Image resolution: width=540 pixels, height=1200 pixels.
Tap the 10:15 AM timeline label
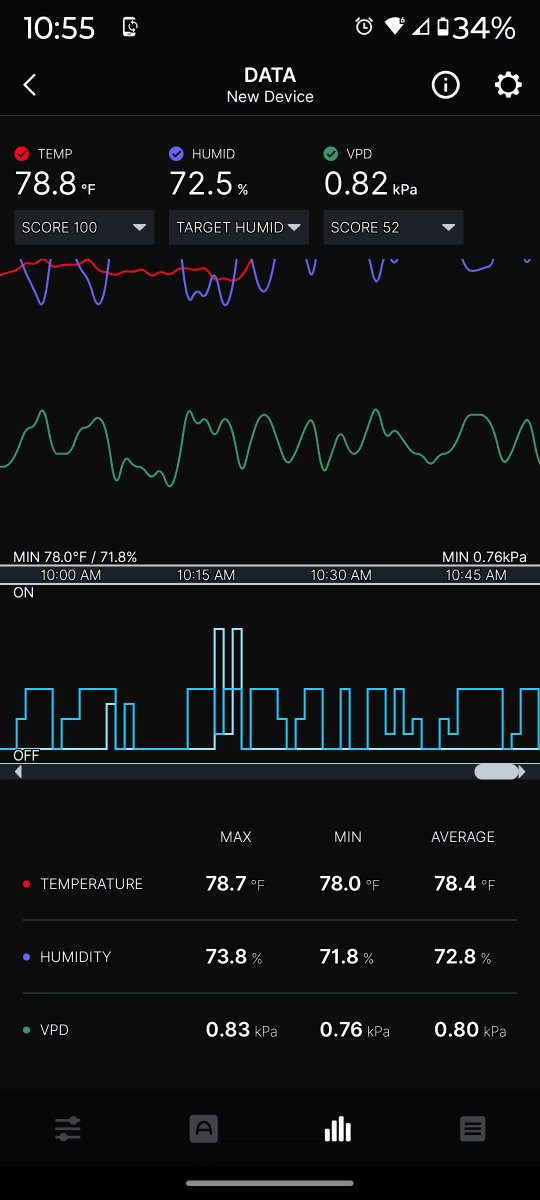point(206,575)
